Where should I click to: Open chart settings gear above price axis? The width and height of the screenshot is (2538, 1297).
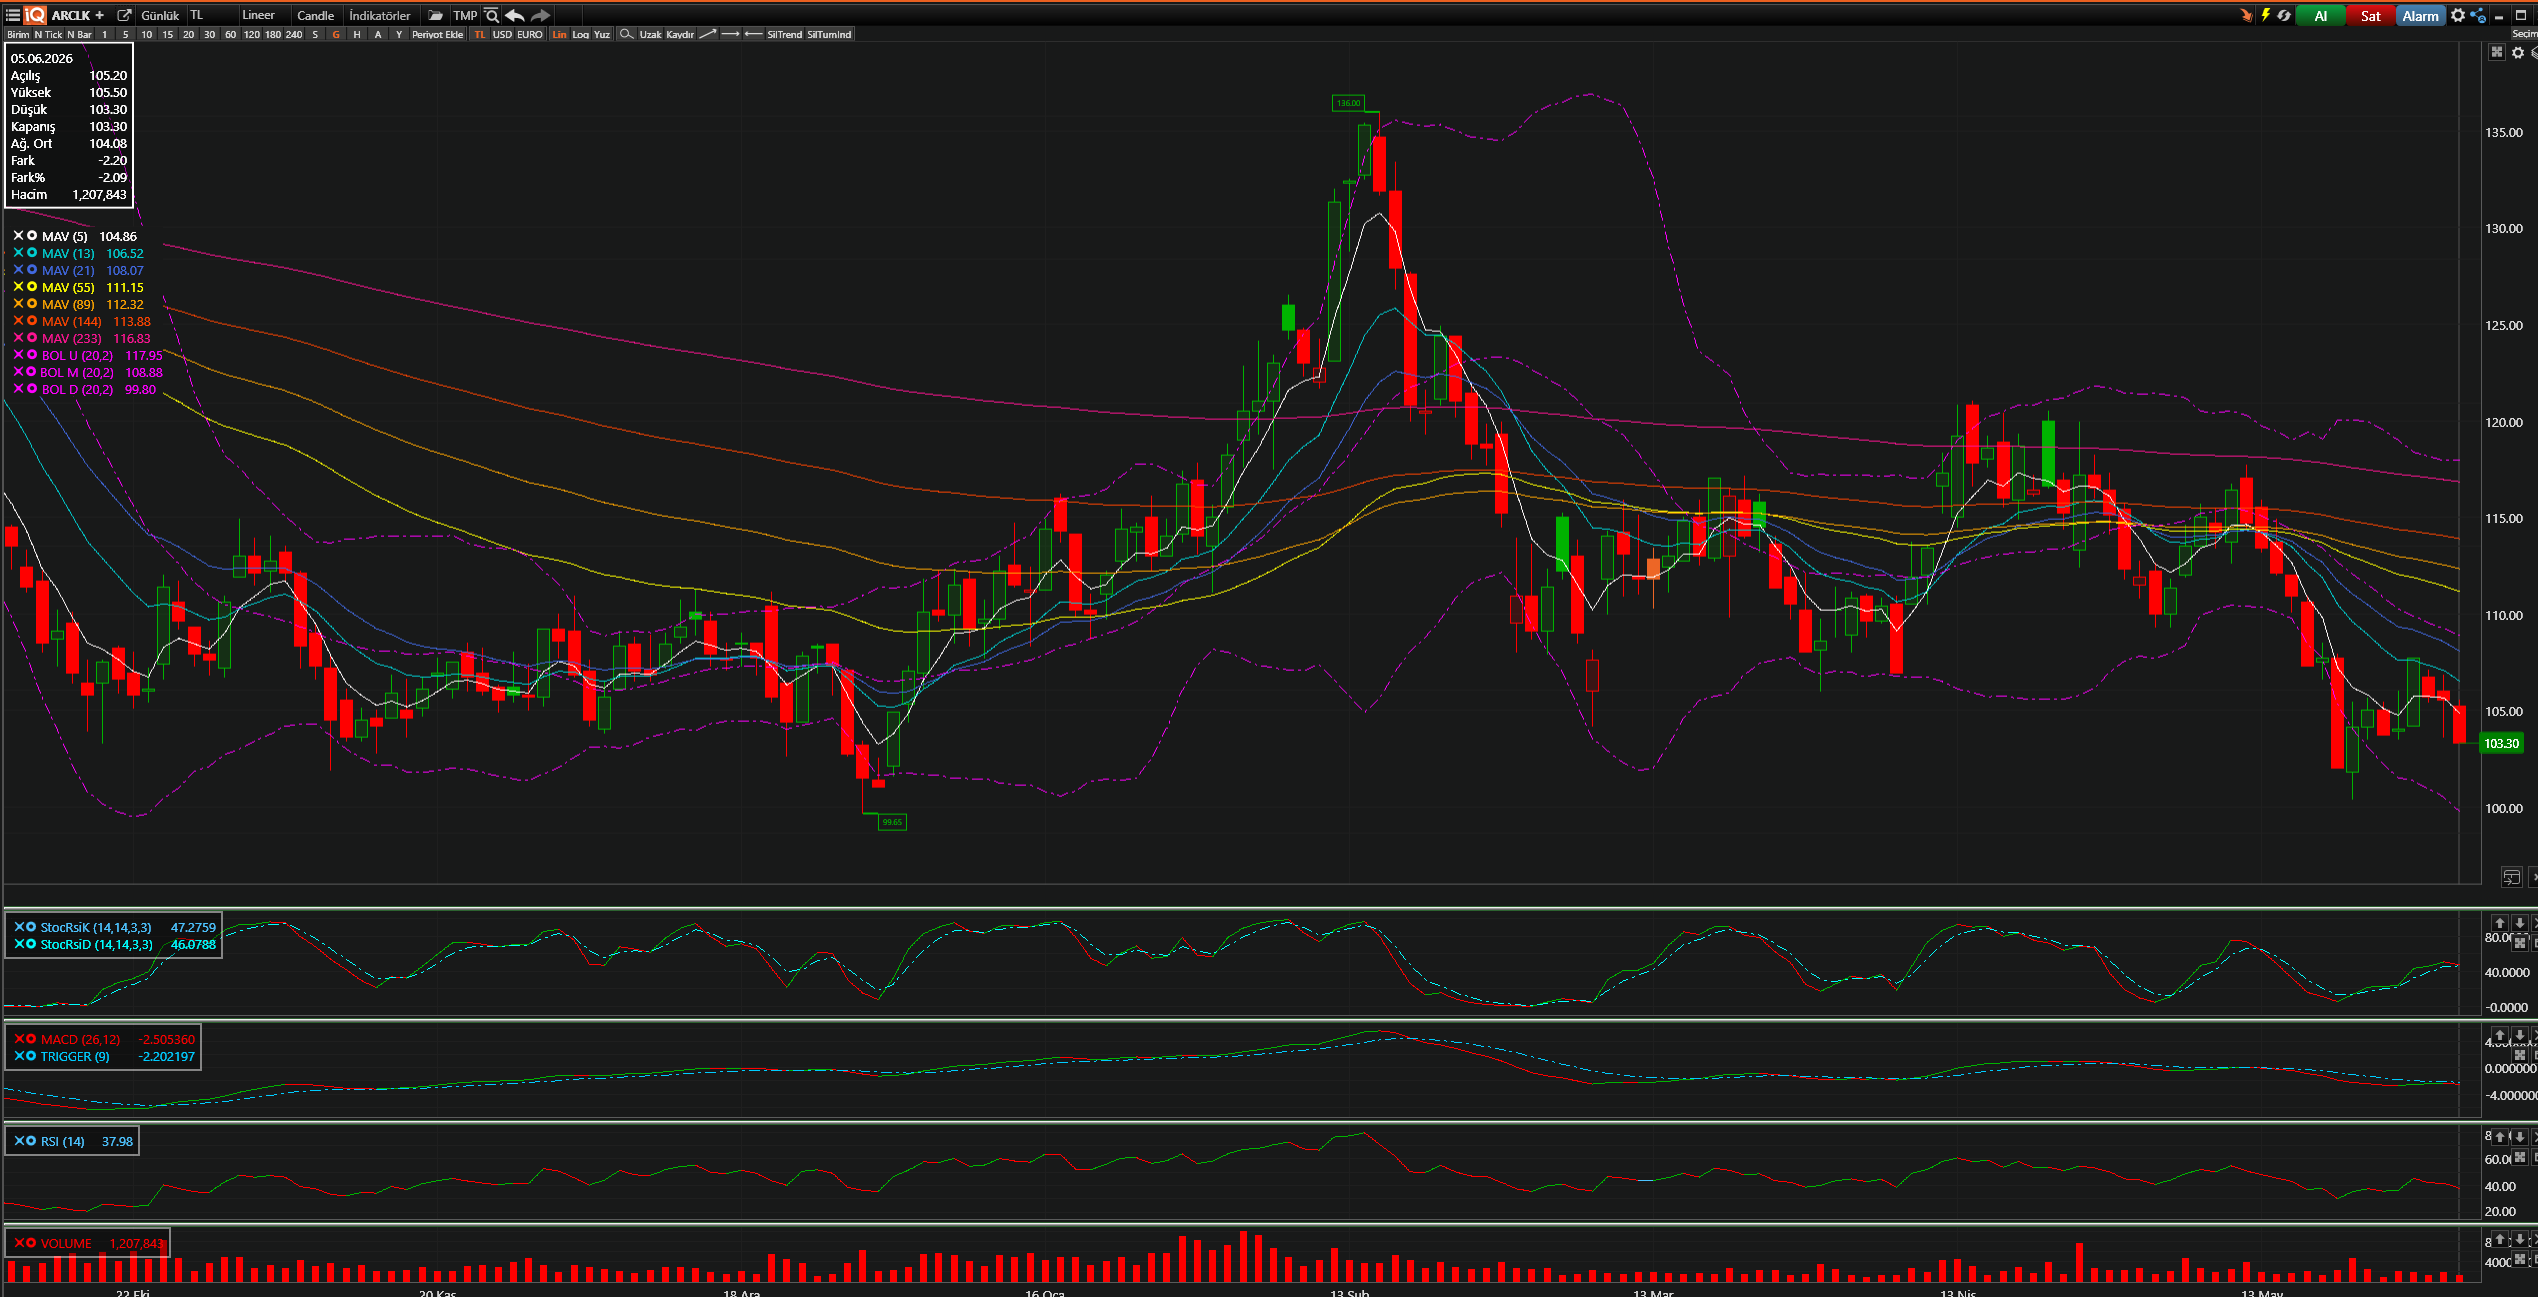coord(2518,52)
